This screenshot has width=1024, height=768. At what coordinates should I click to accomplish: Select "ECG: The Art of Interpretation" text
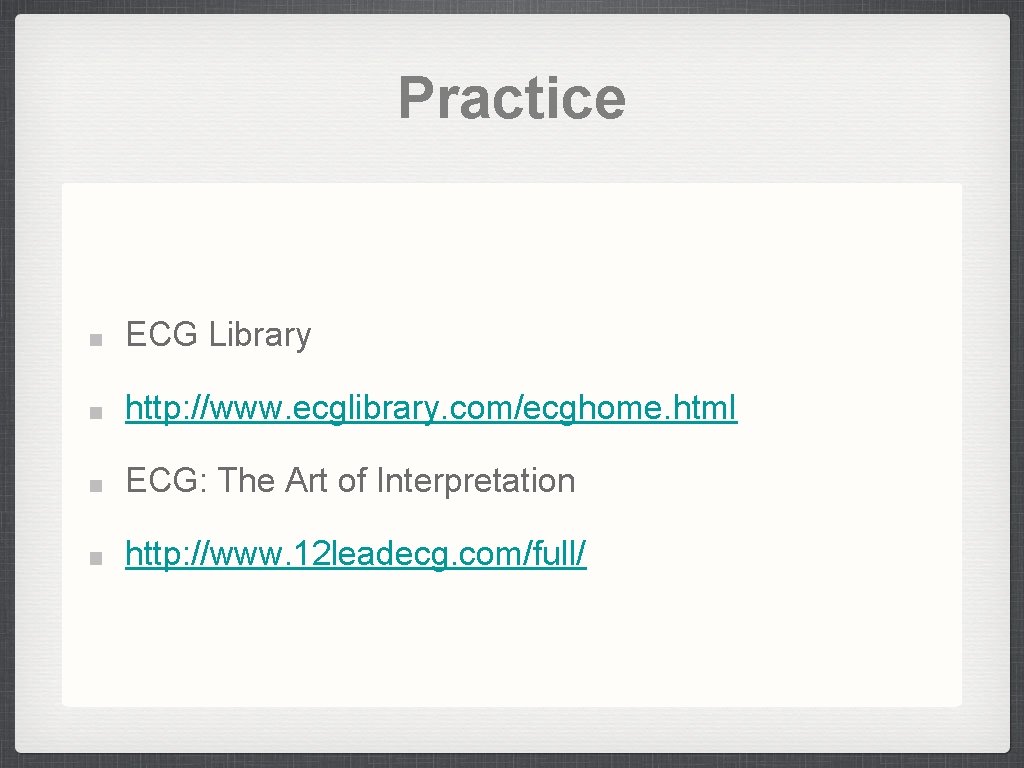pos(350,481)
